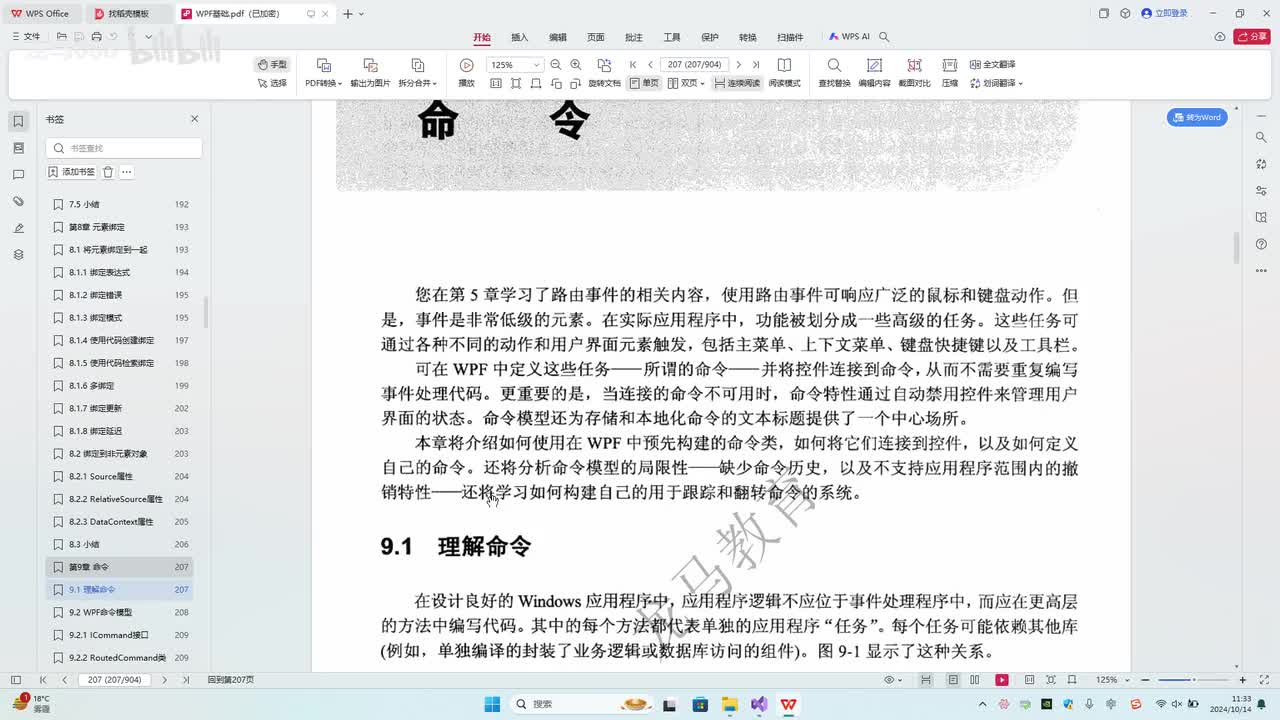Switch to the 插入 ribbon tab

click(x=520, y=37)
